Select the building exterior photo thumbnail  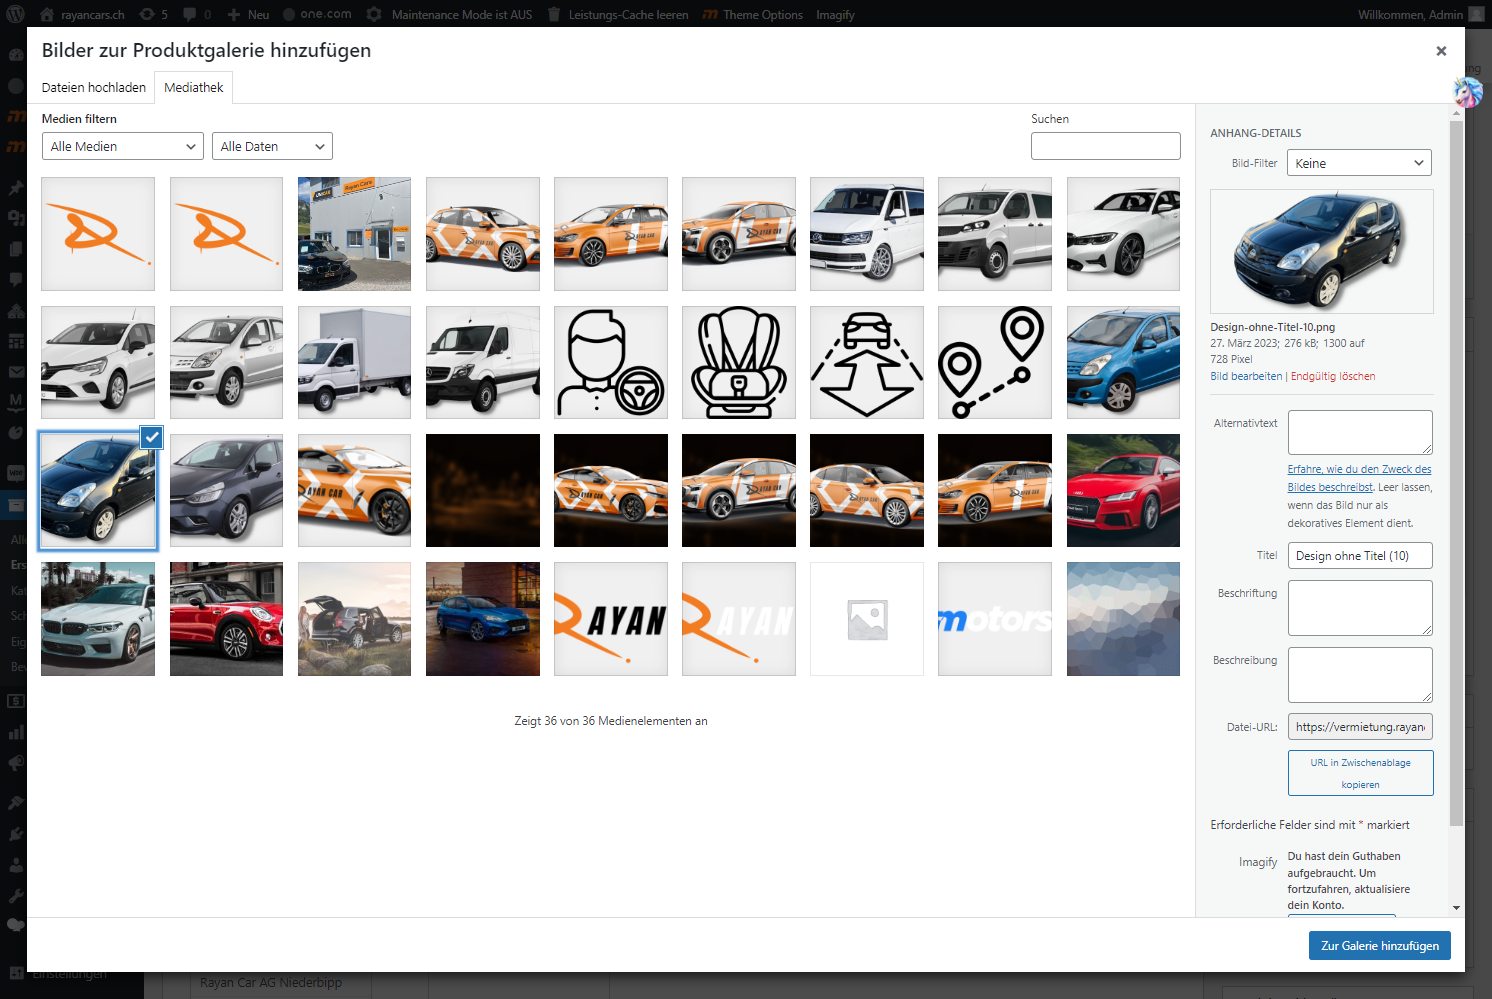(354, 234)
